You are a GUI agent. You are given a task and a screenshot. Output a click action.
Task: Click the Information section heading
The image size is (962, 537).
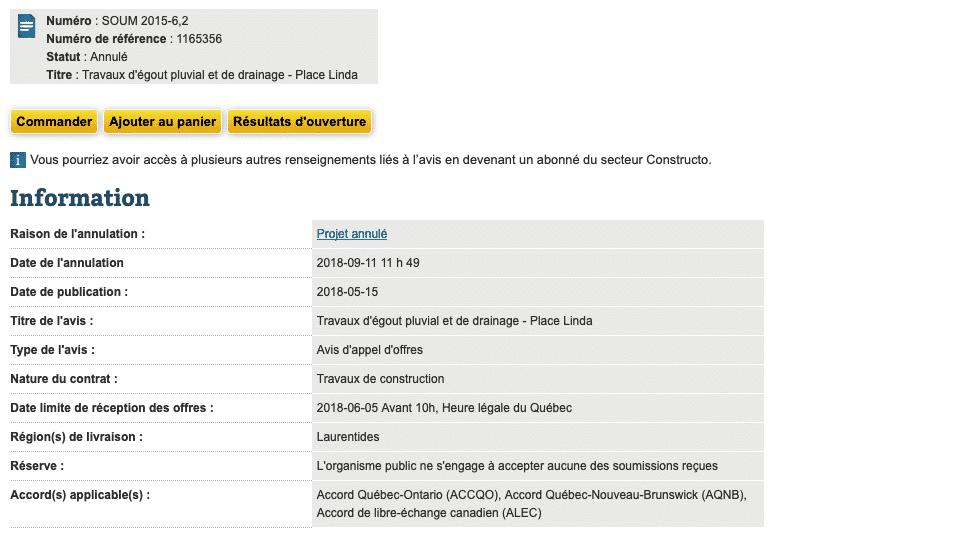tap(80, 198)
